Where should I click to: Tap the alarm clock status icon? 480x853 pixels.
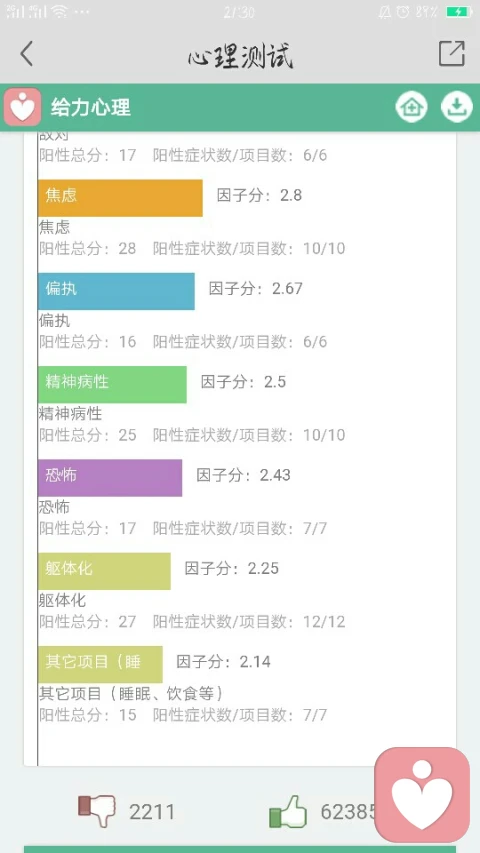coord(403,11)
